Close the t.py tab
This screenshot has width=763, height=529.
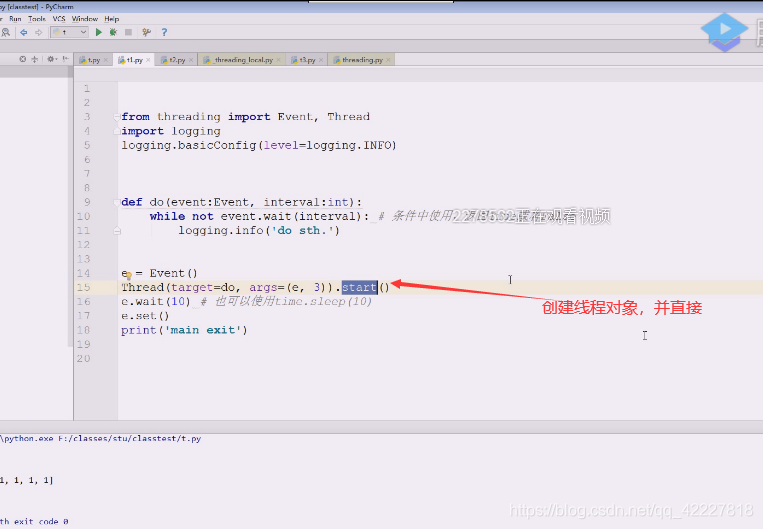click(106, 60)
